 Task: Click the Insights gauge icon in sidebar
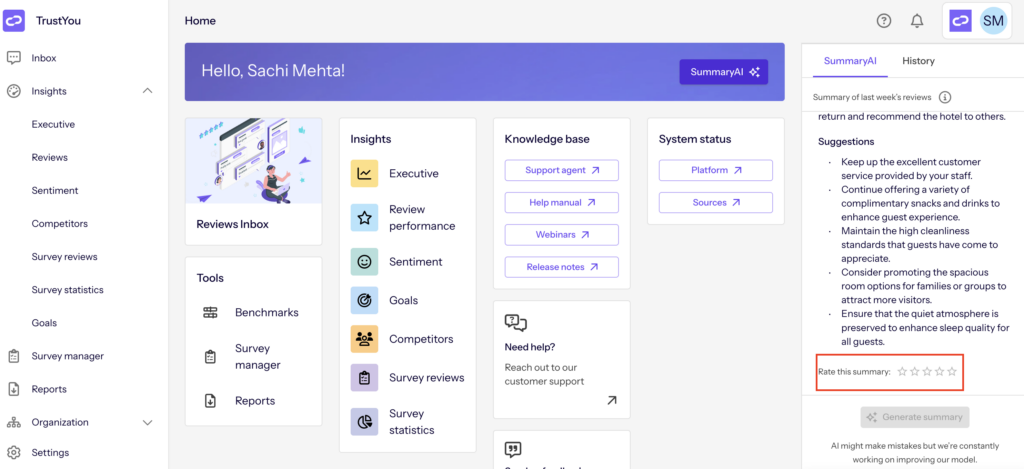(14, 91)
